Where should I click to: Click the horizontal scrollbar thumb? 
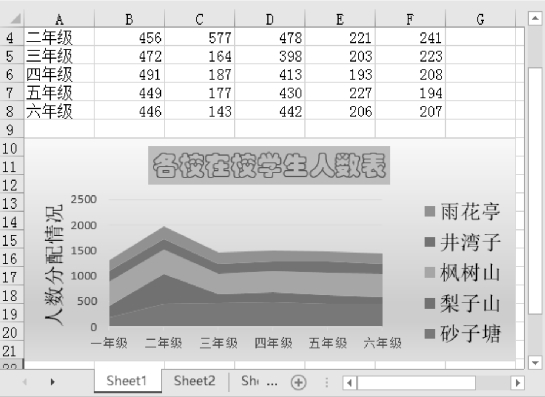(416, 383)
